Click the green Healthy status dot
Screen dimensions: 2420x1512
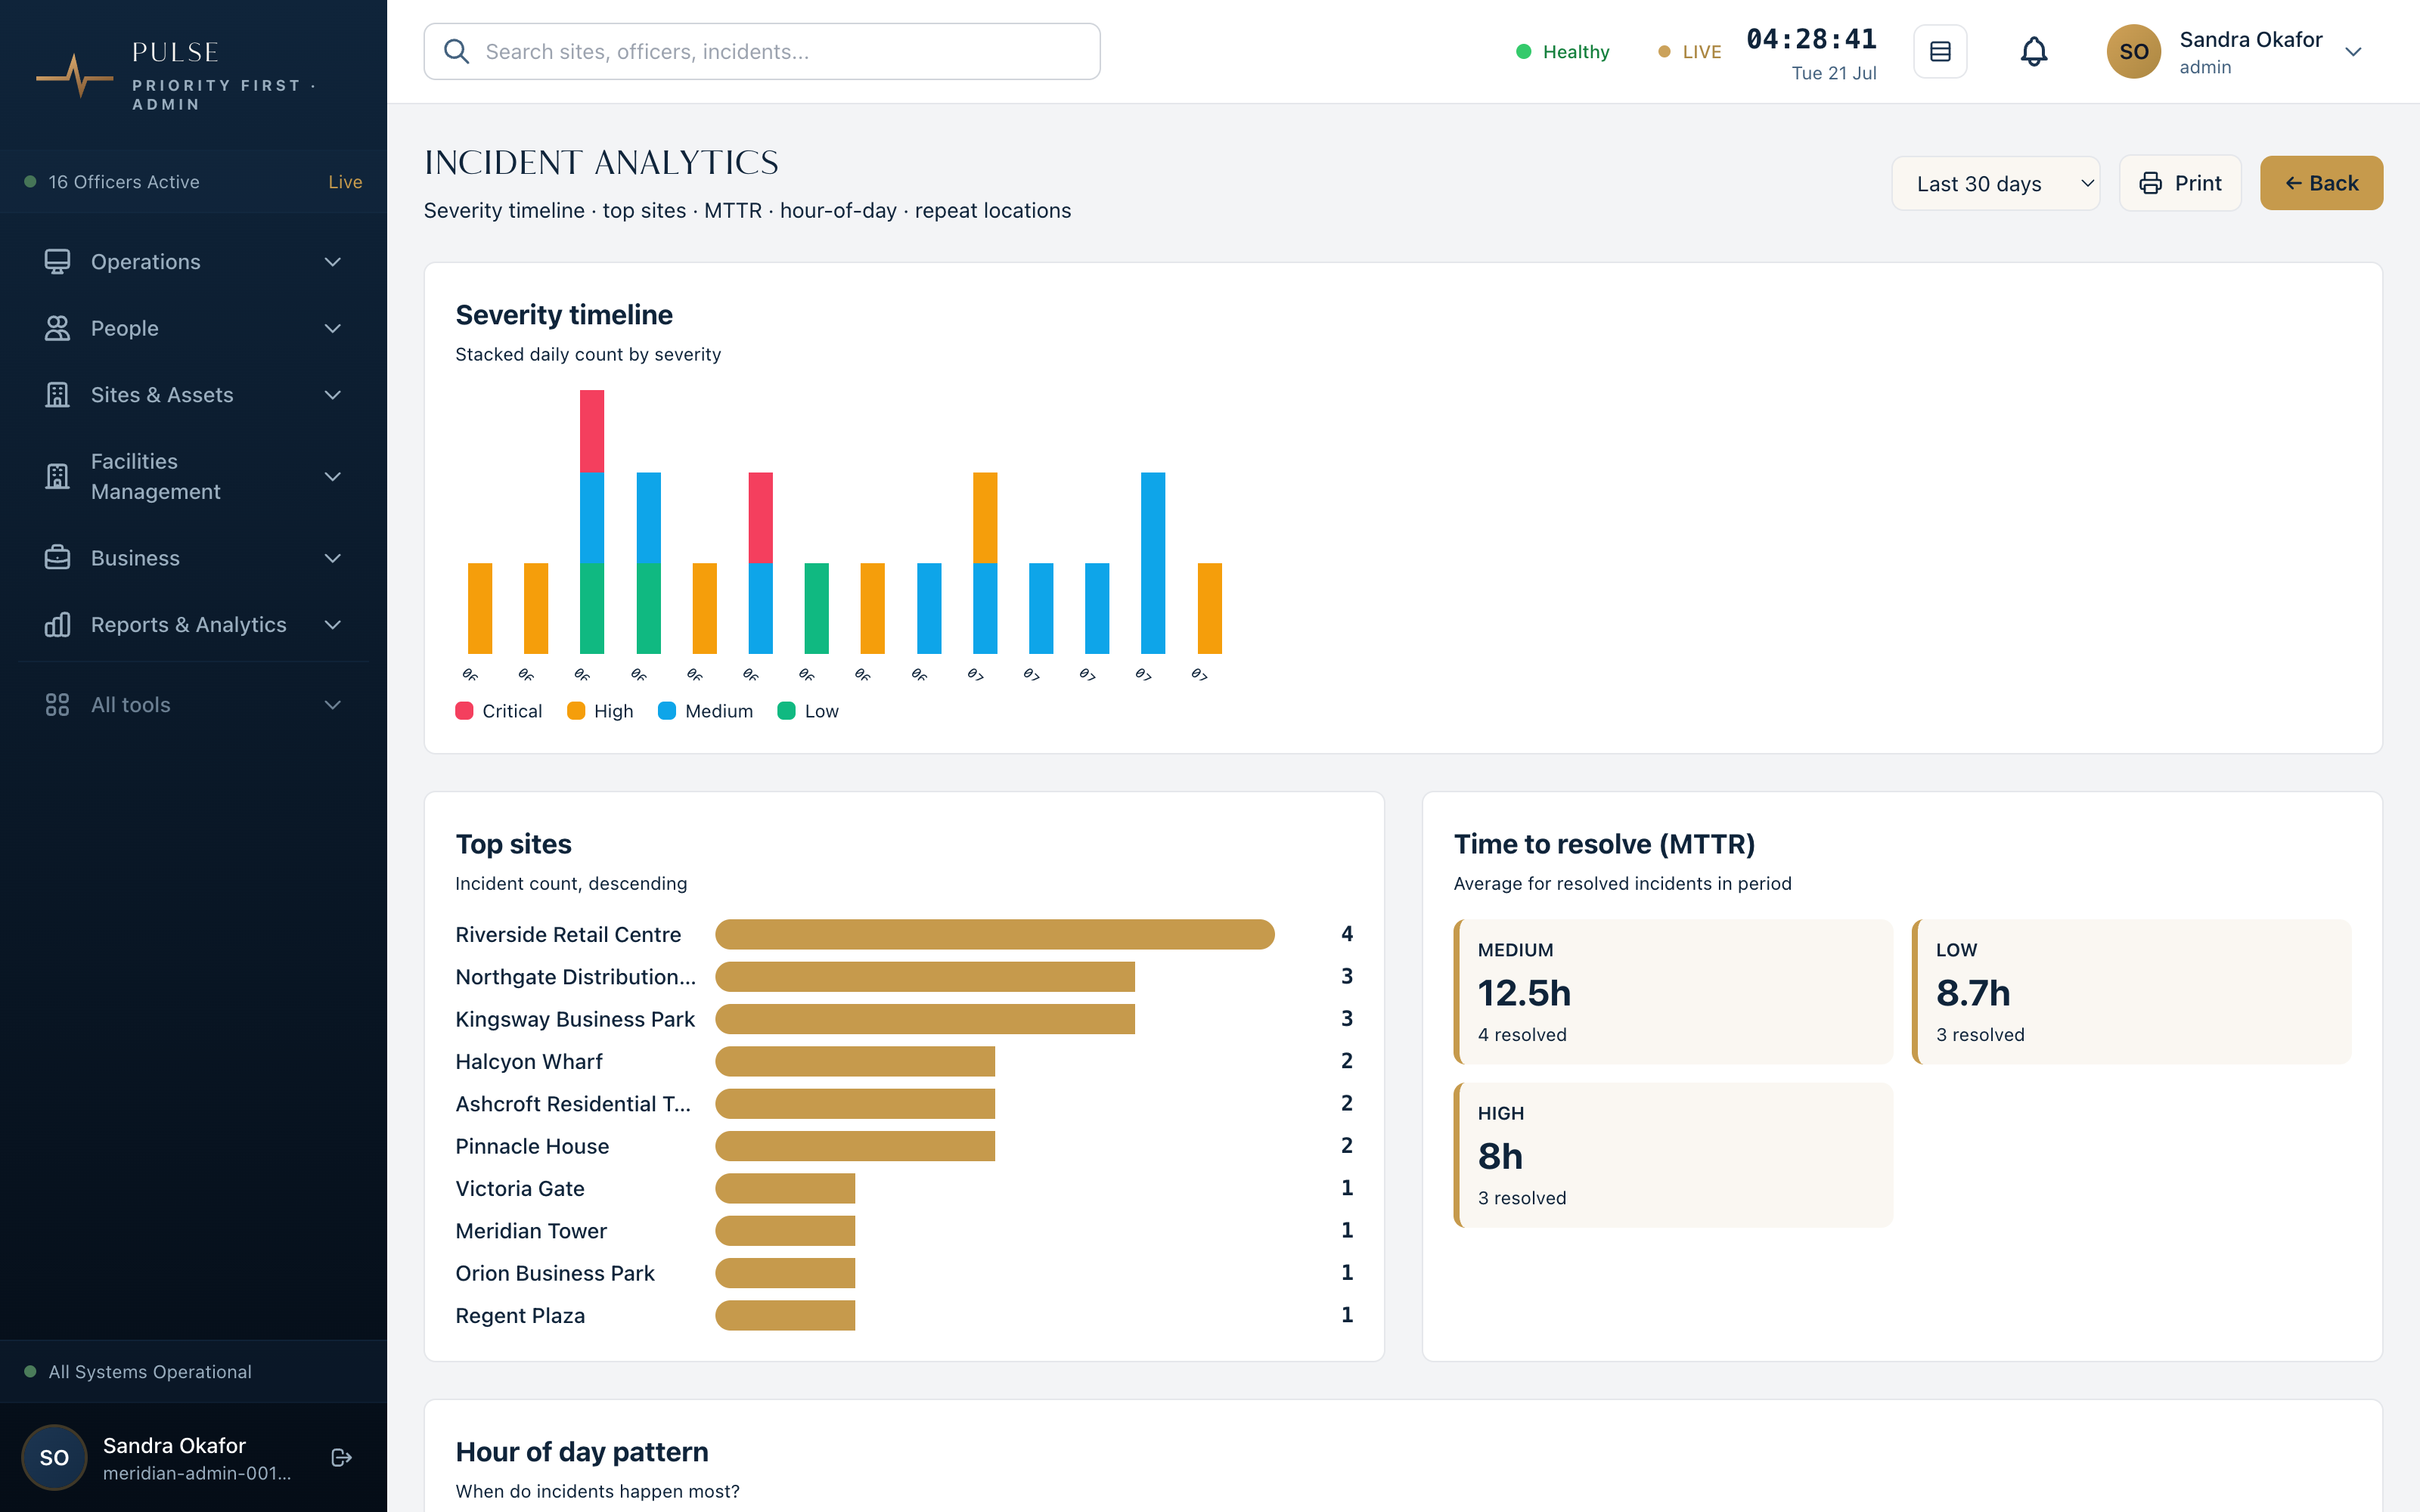(1523, 51)
